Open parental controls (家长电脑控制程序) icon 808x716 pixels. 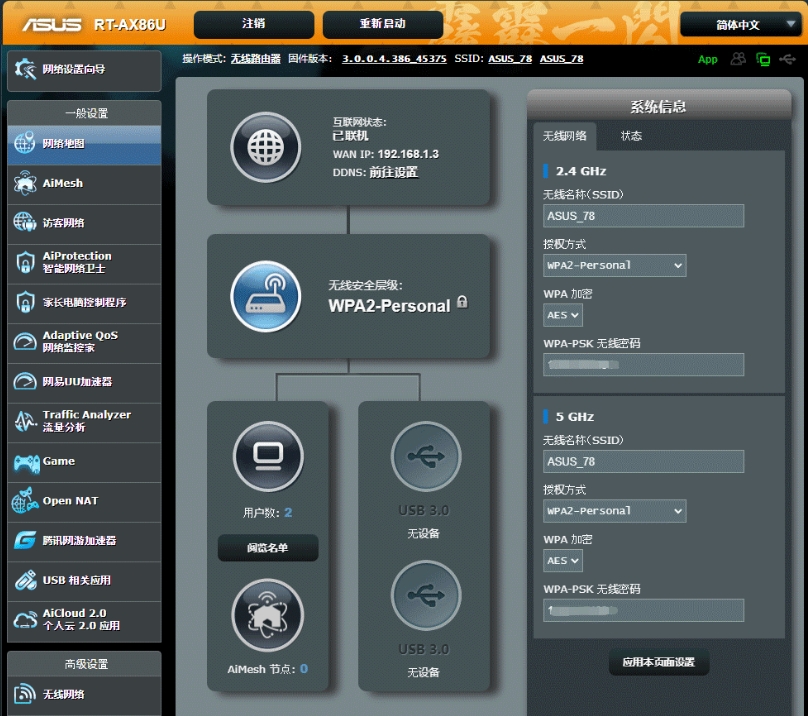(x=25, y=302)
